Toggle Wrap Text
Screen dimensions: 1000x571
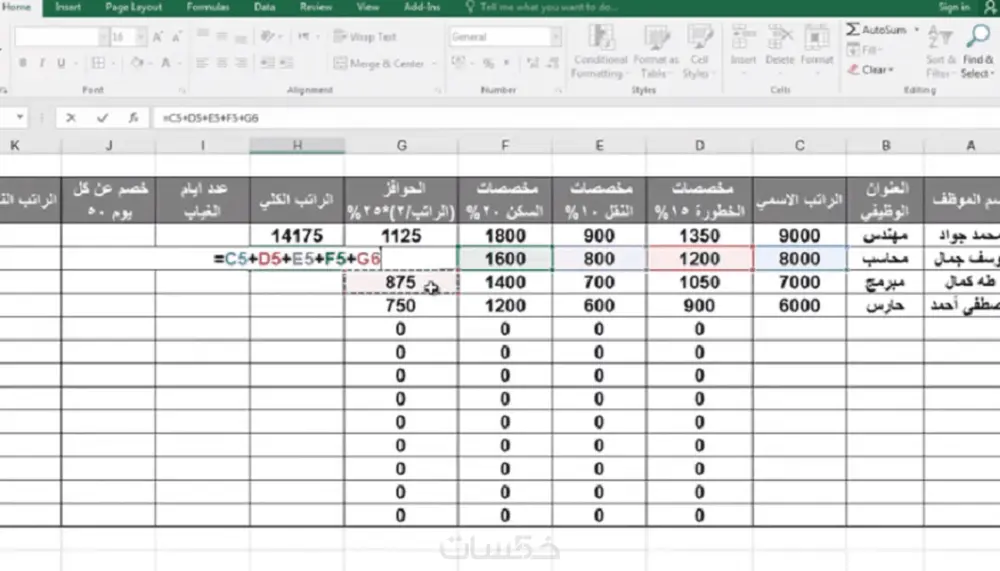click(365, 37)
